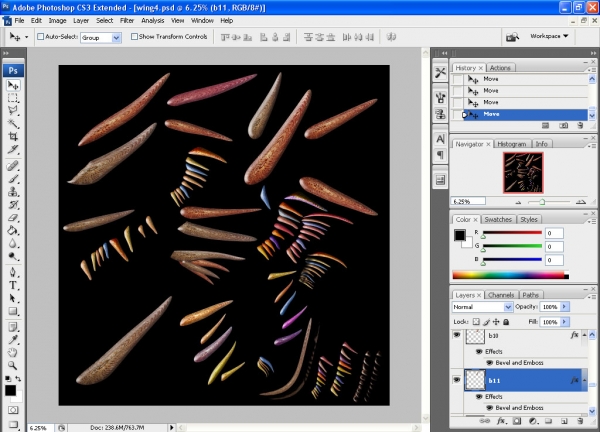Image resolution: width=600 pixels, height=432 pixels.
Task: Switch to the Histogram tab
Action: coord(512,144)
